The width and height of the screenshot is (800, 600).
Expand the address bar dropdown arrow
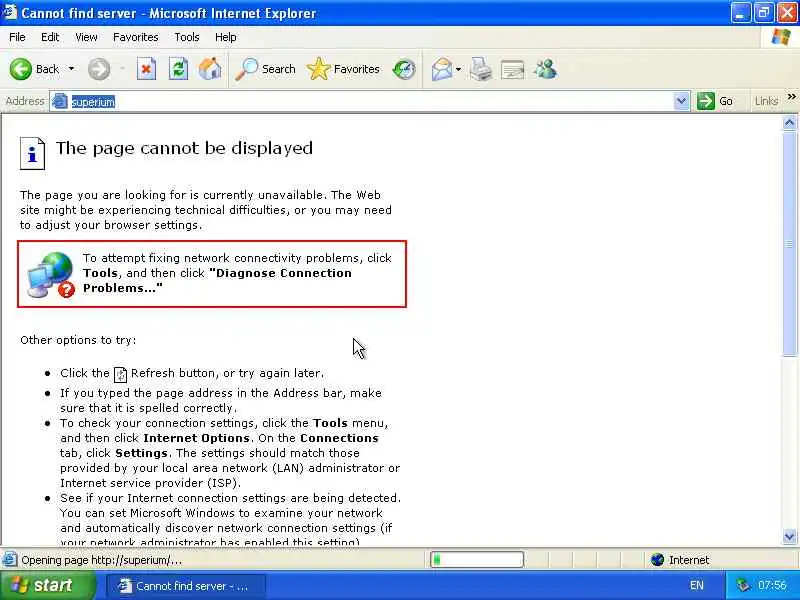[681, 101]
